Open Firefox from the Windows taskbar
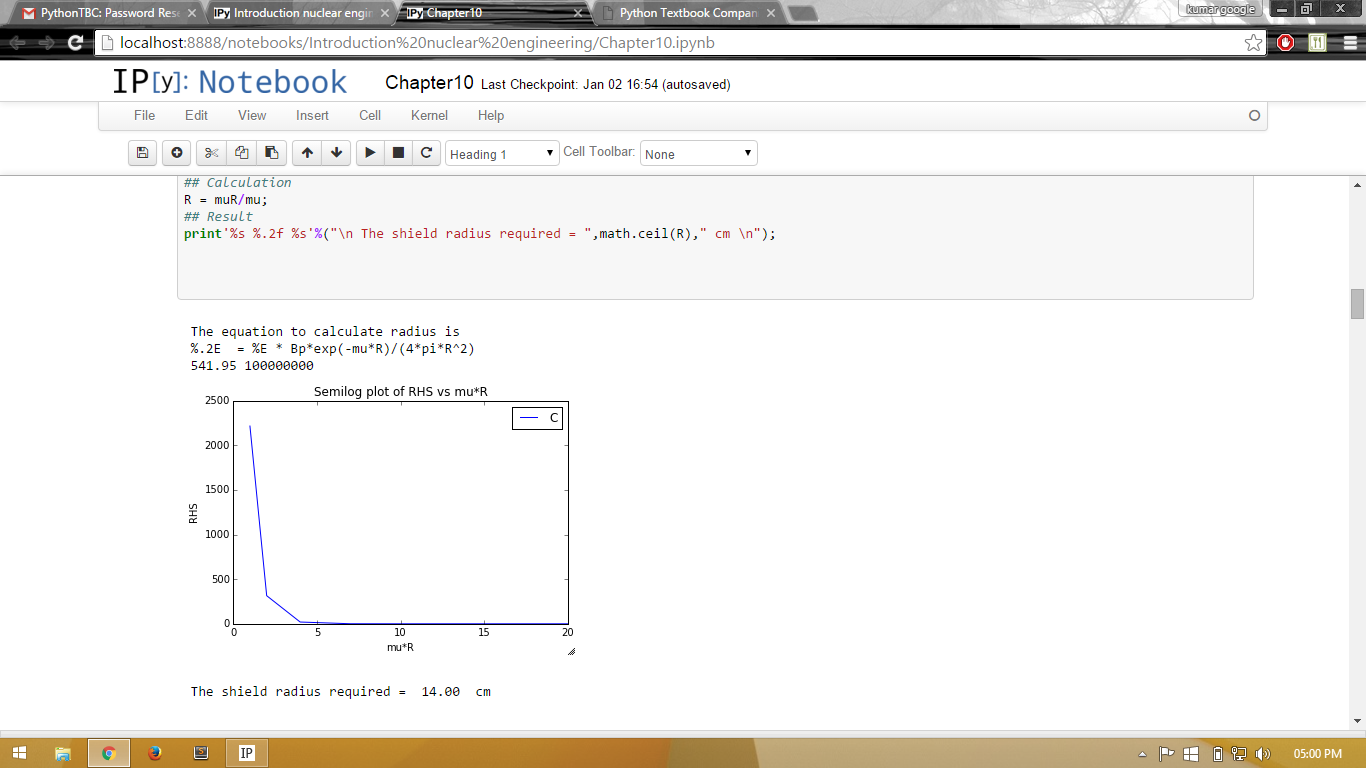 pyautogui.click(x=154, y=753)
